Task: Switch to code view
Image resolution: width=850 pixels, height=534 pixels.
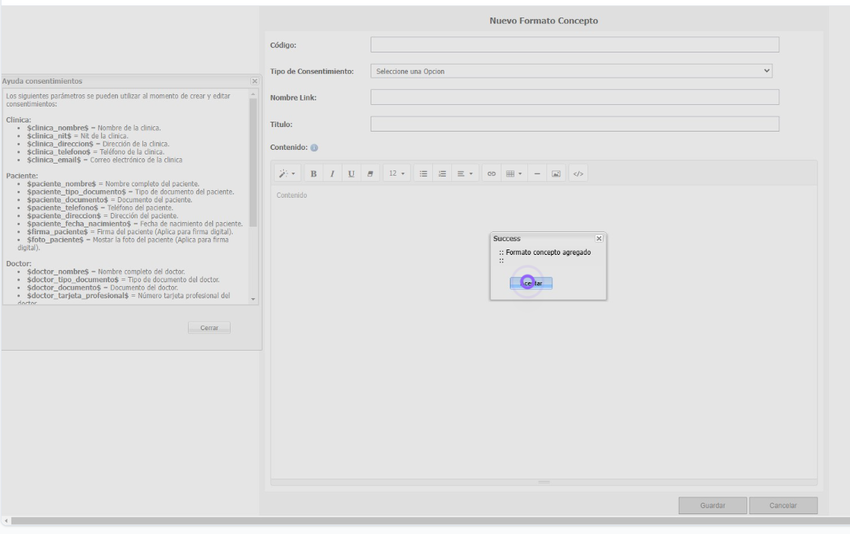Action: click(578, 173)
